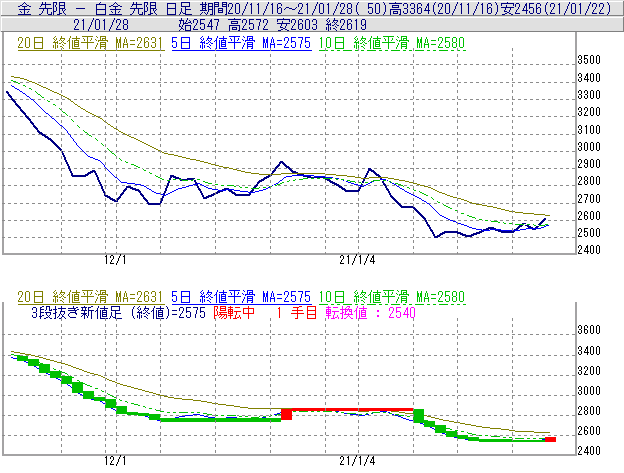624x473 pixels.
Task: Click the 10日 終値平滑 MA=2580 legend in upper chart
Action: pyautogui.click(x=392, y=43)
